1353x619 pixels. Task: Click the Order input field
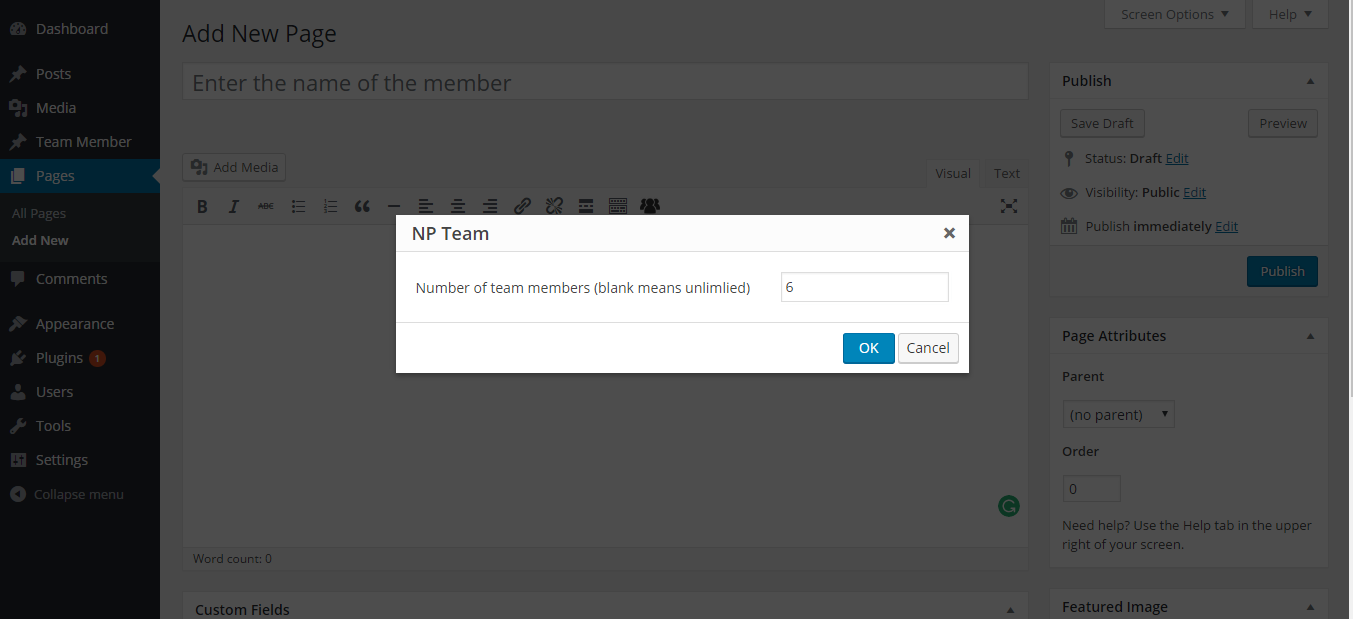point(1091,489)
